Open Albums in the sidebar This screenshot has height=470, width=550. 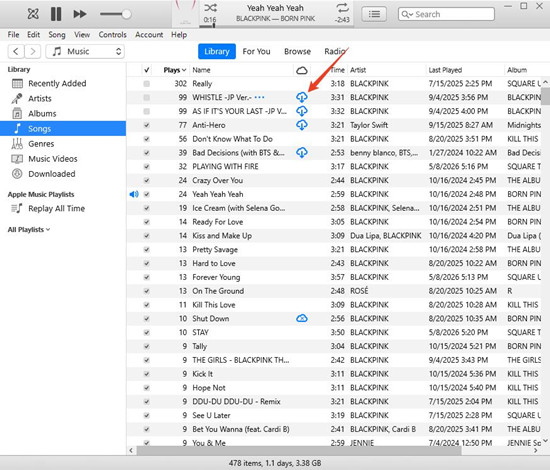click(x=63, y=114)
